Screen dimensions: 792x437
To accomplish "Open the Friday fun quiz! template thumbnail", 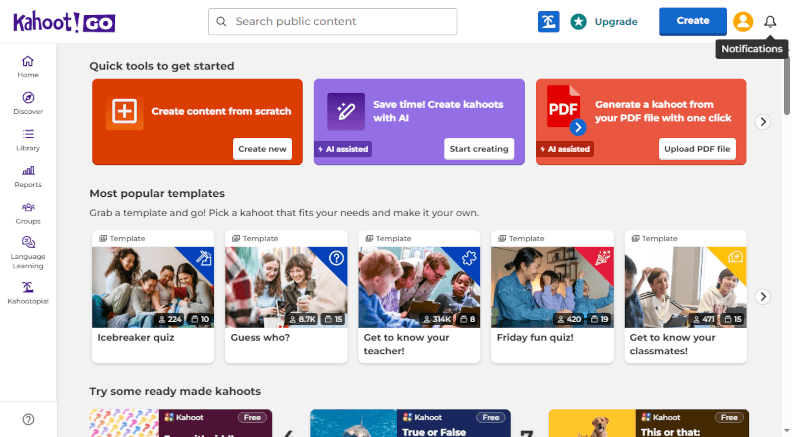I will point(552,287).
